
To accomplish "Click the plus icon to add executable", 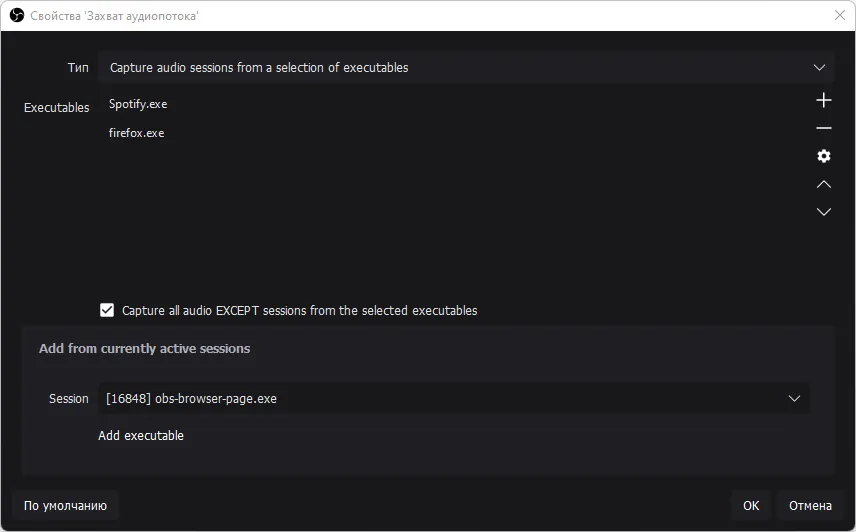I will pyautogui.click(x=823, y=100).
